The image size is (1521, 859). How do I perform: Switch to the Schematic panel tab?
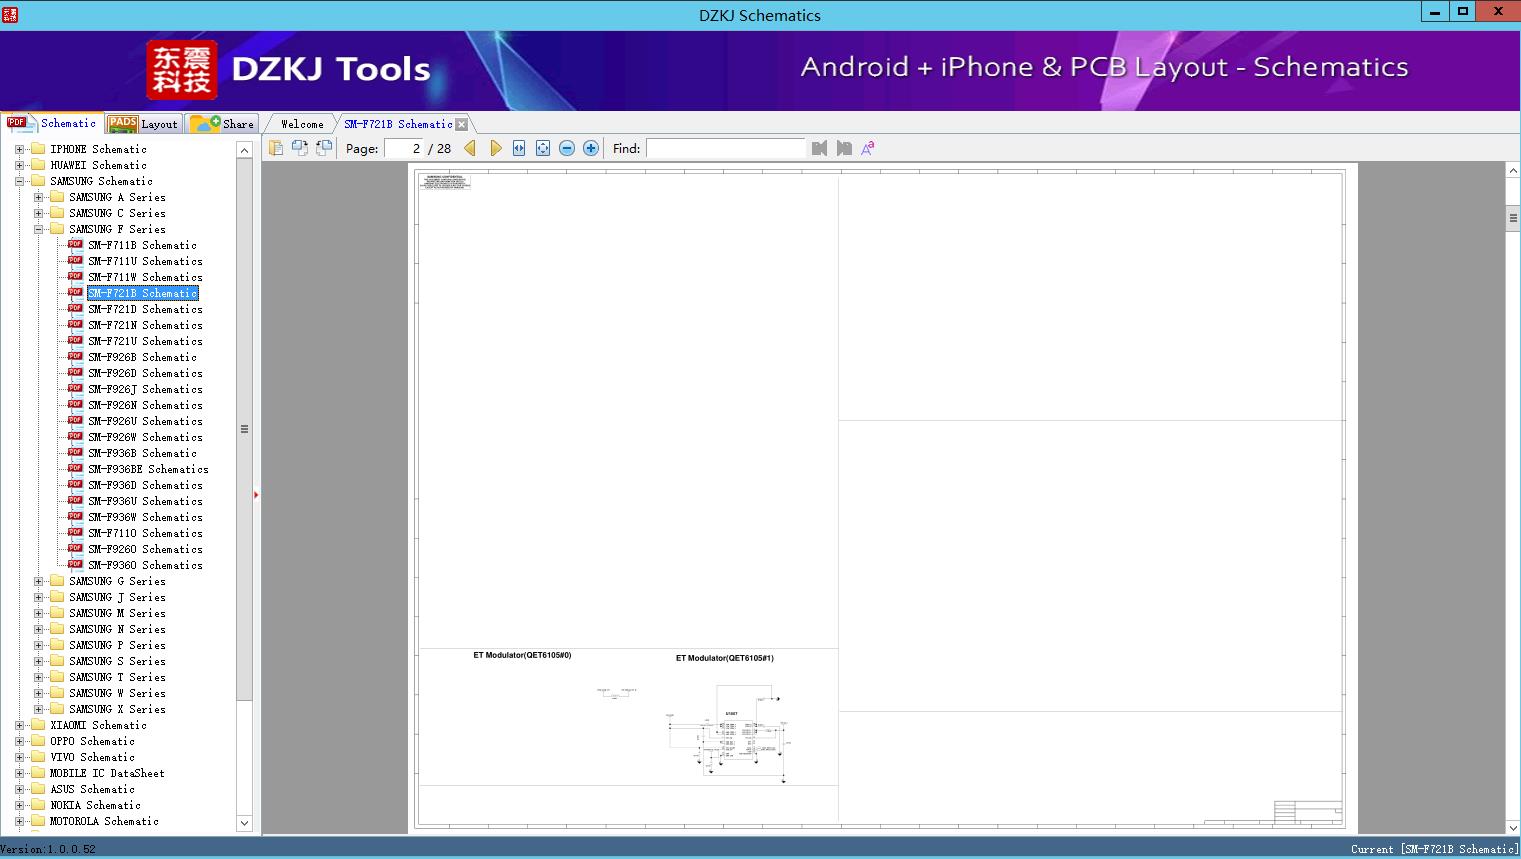coord(52,123)
